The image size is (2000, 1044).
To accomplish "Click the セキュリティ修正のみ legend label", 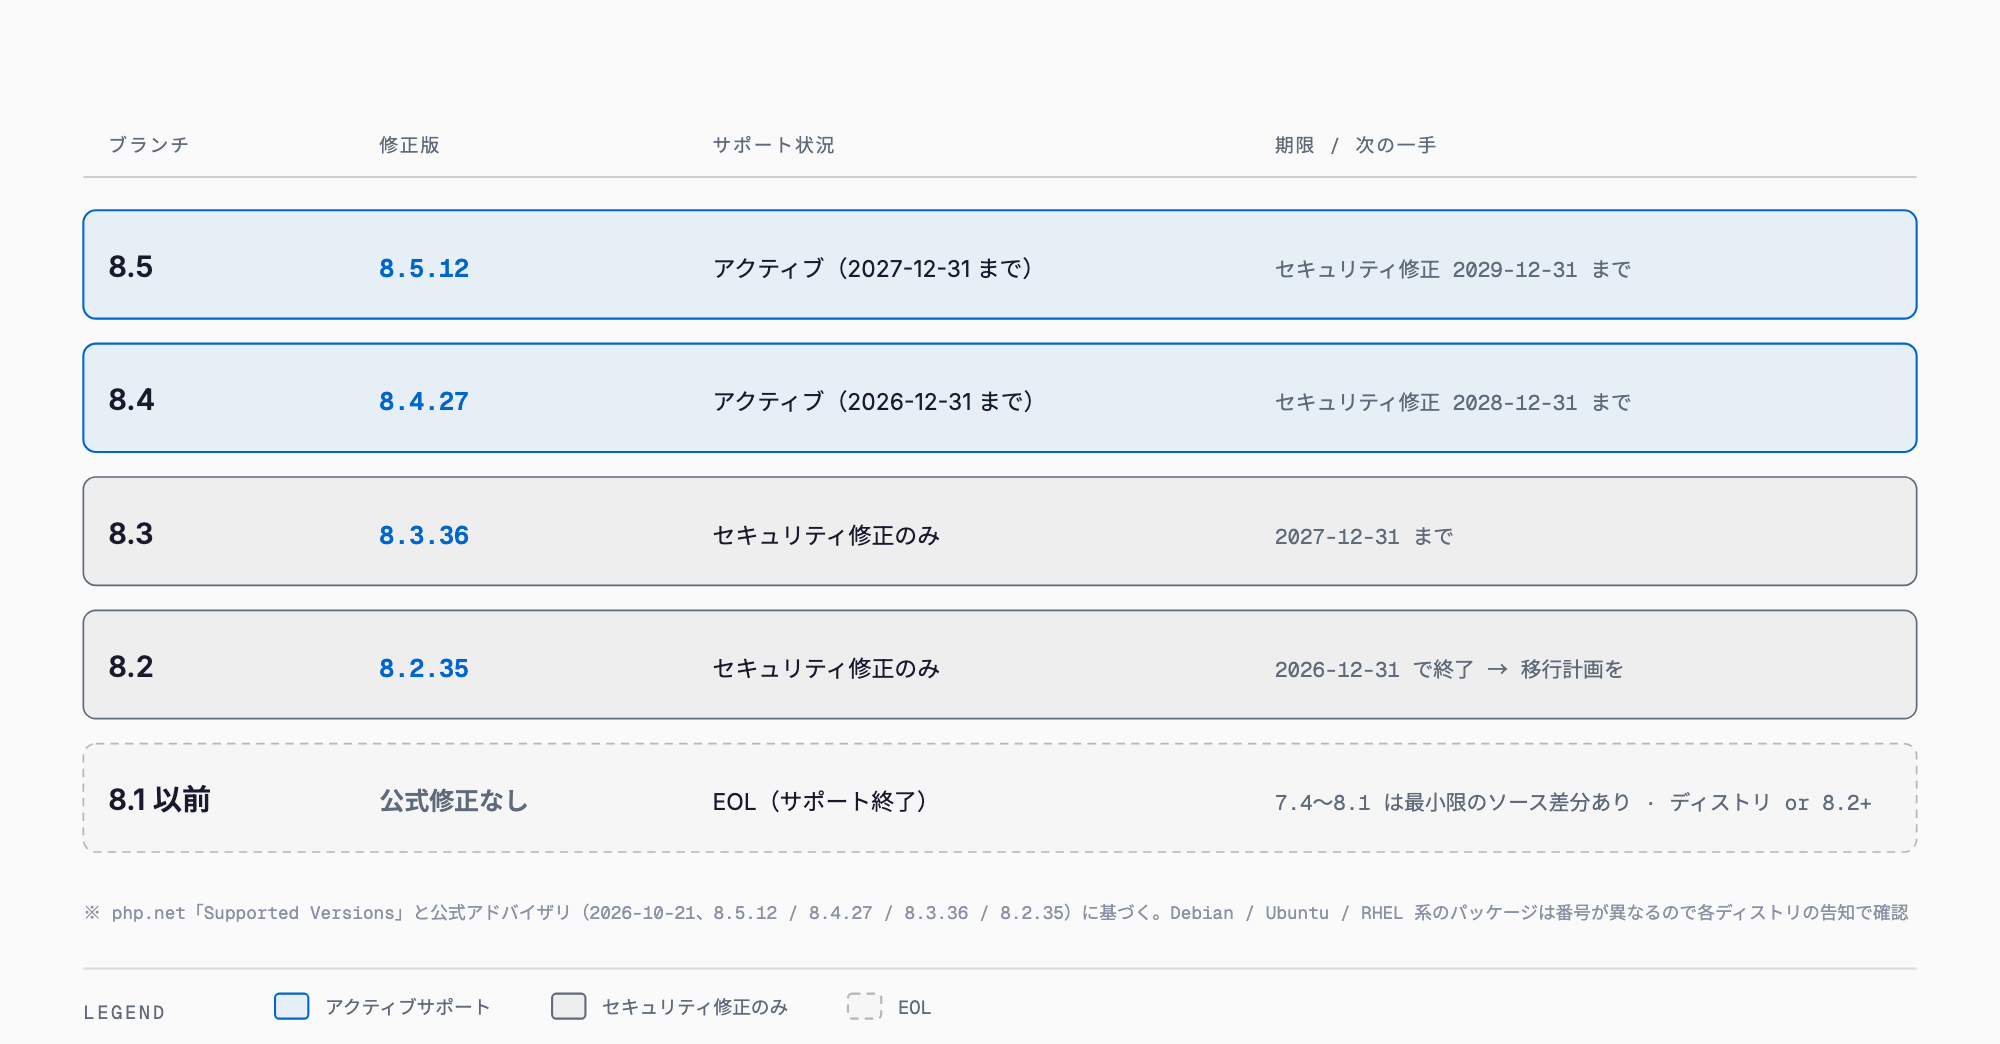I will [695, 1007].
